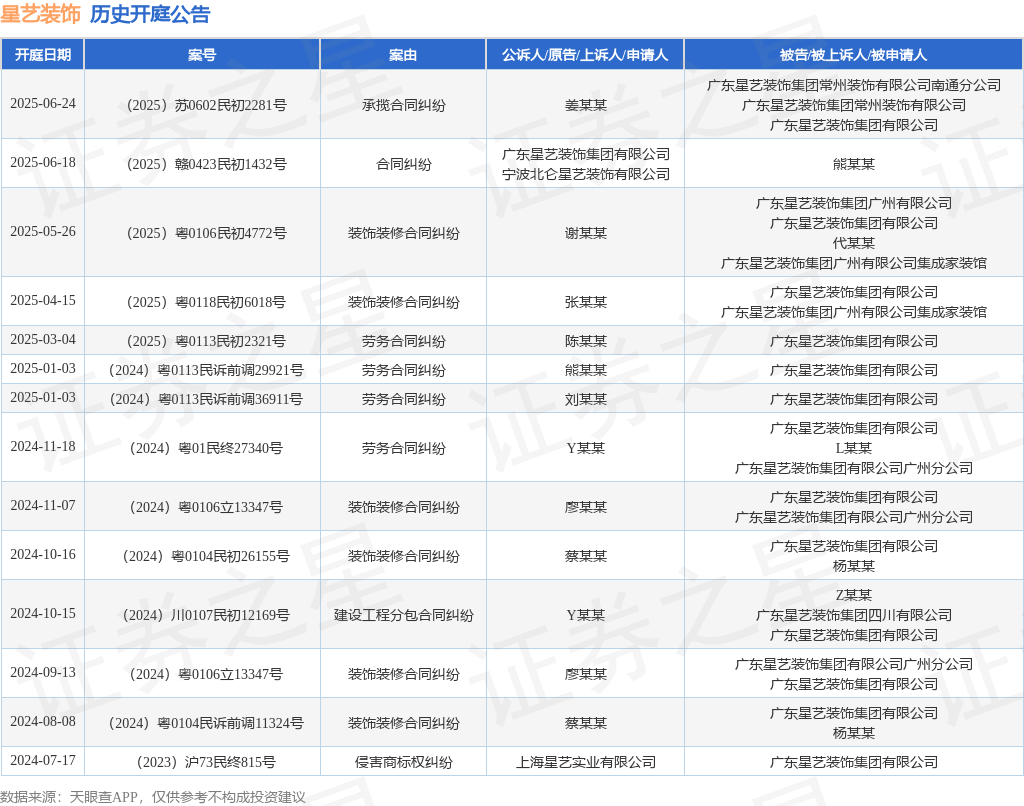
Task: Select the 公诉人/原告/上诉人/申请人 column header
Action: pyautogui.click(x=585, y=55)
